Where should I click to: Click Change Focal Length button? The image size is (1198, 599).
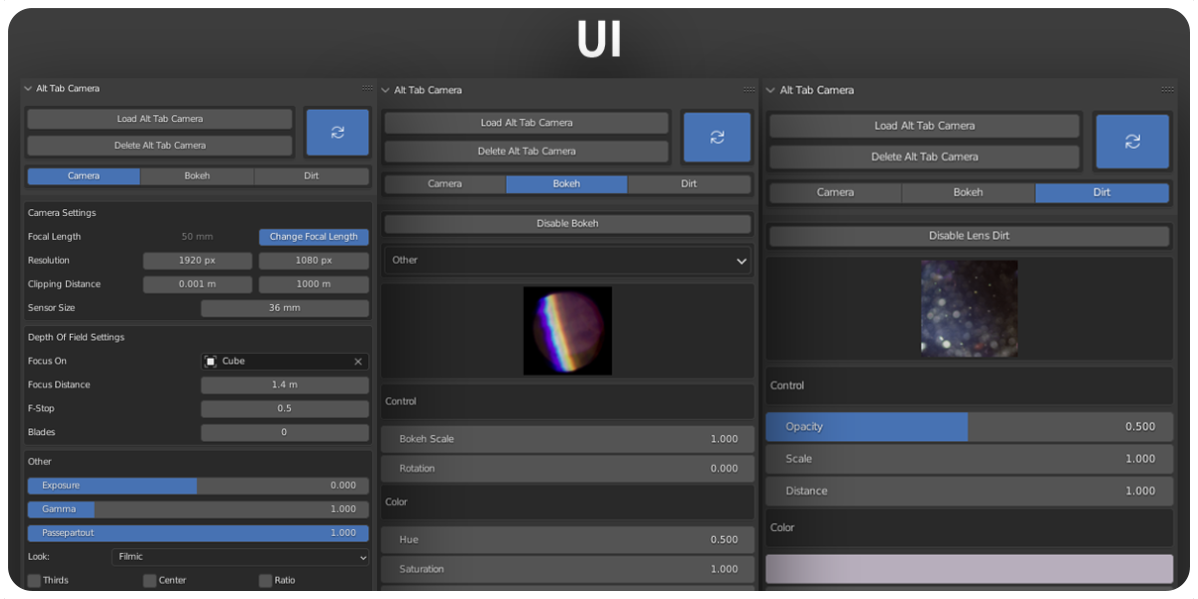(314, 237)
